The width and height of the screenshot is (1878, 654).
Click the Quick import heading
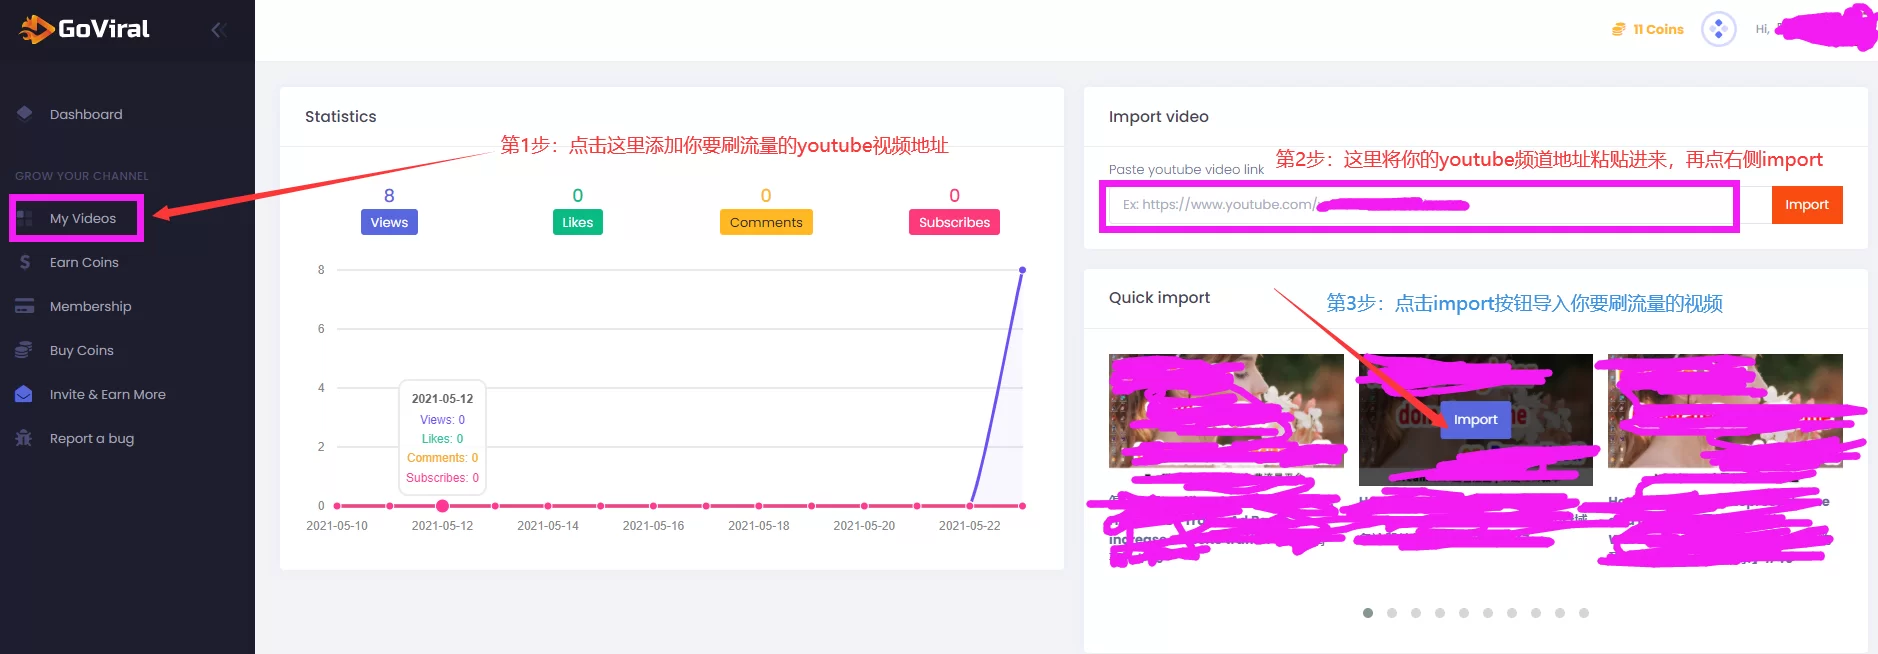[x=1159, y=298]
